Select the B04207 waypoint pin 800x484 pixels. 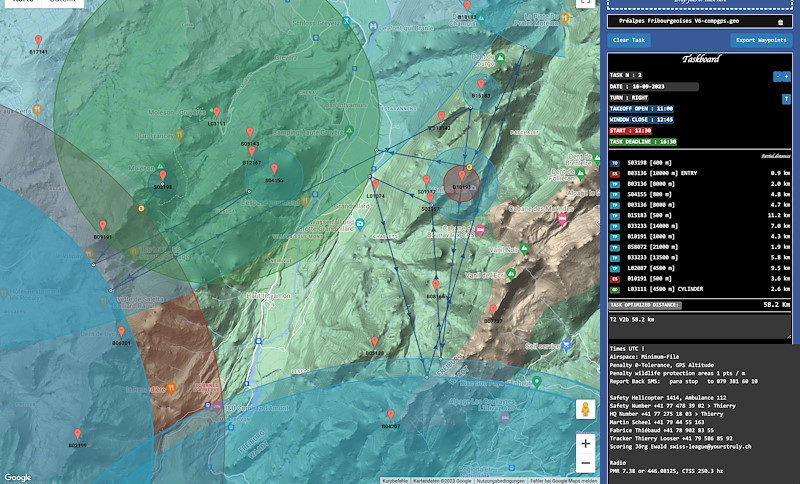click(x=391, y=415)
